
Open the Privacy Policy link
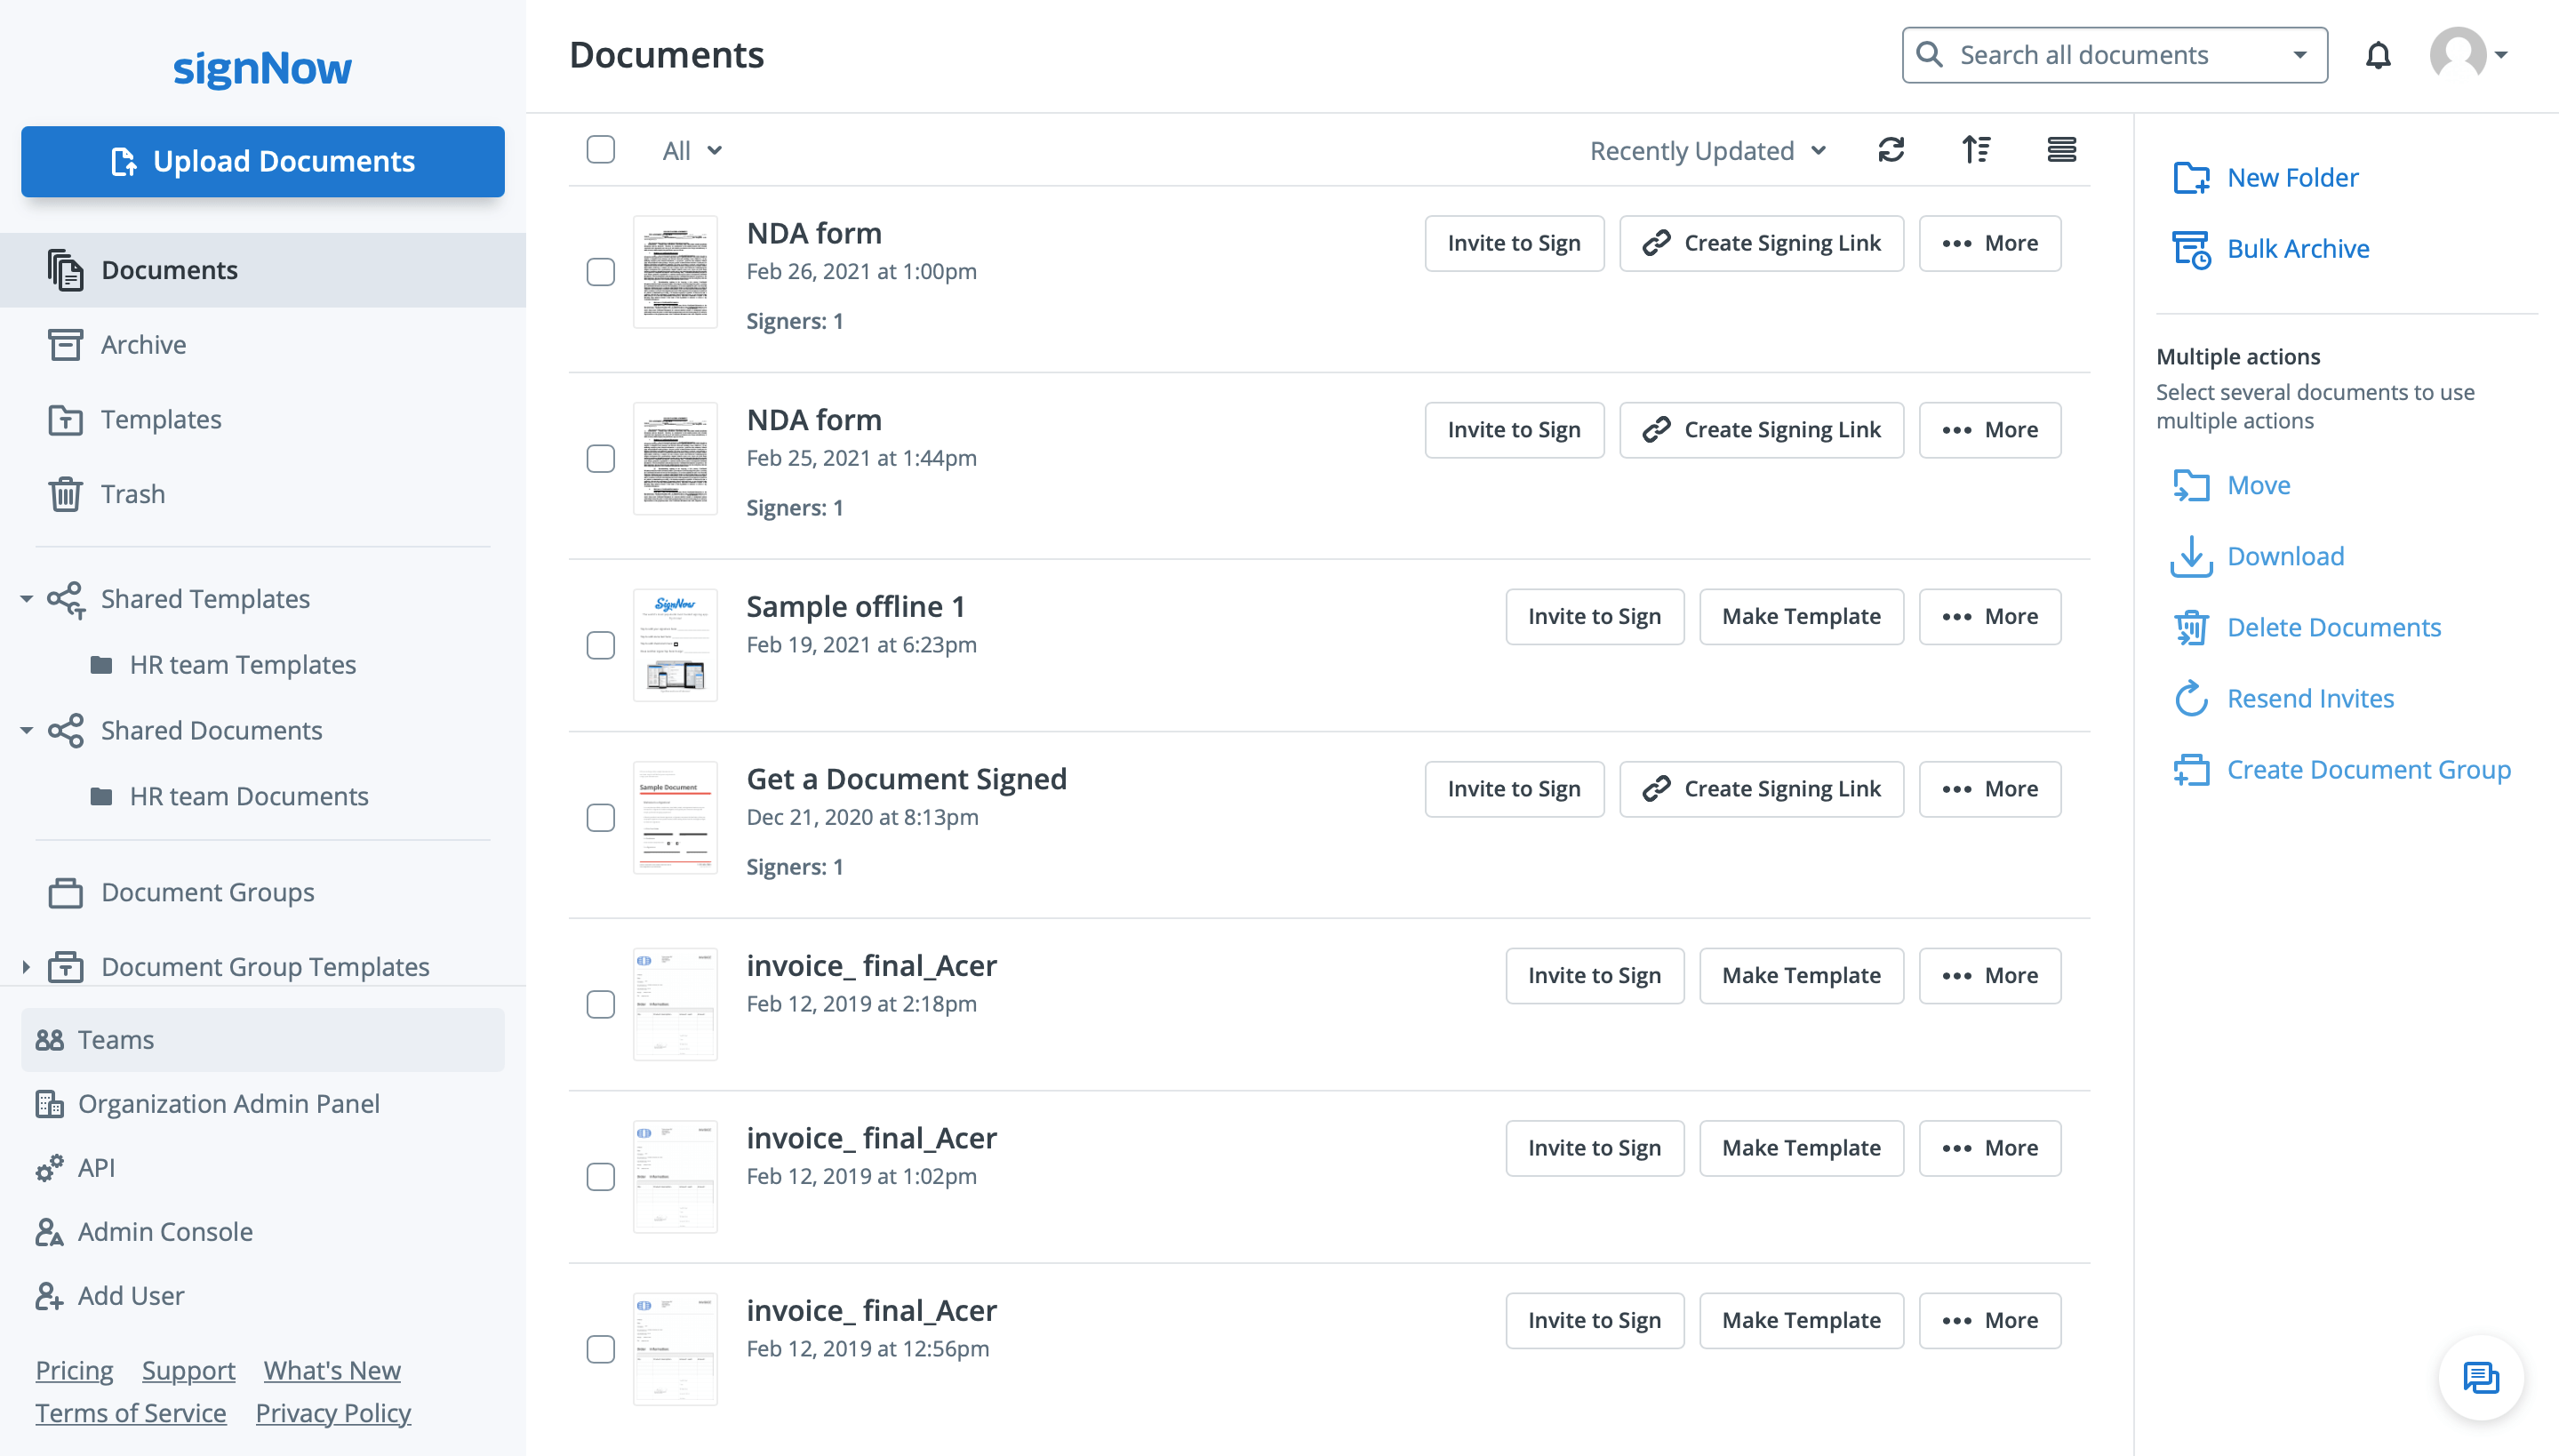click(x=333, y=1413)
